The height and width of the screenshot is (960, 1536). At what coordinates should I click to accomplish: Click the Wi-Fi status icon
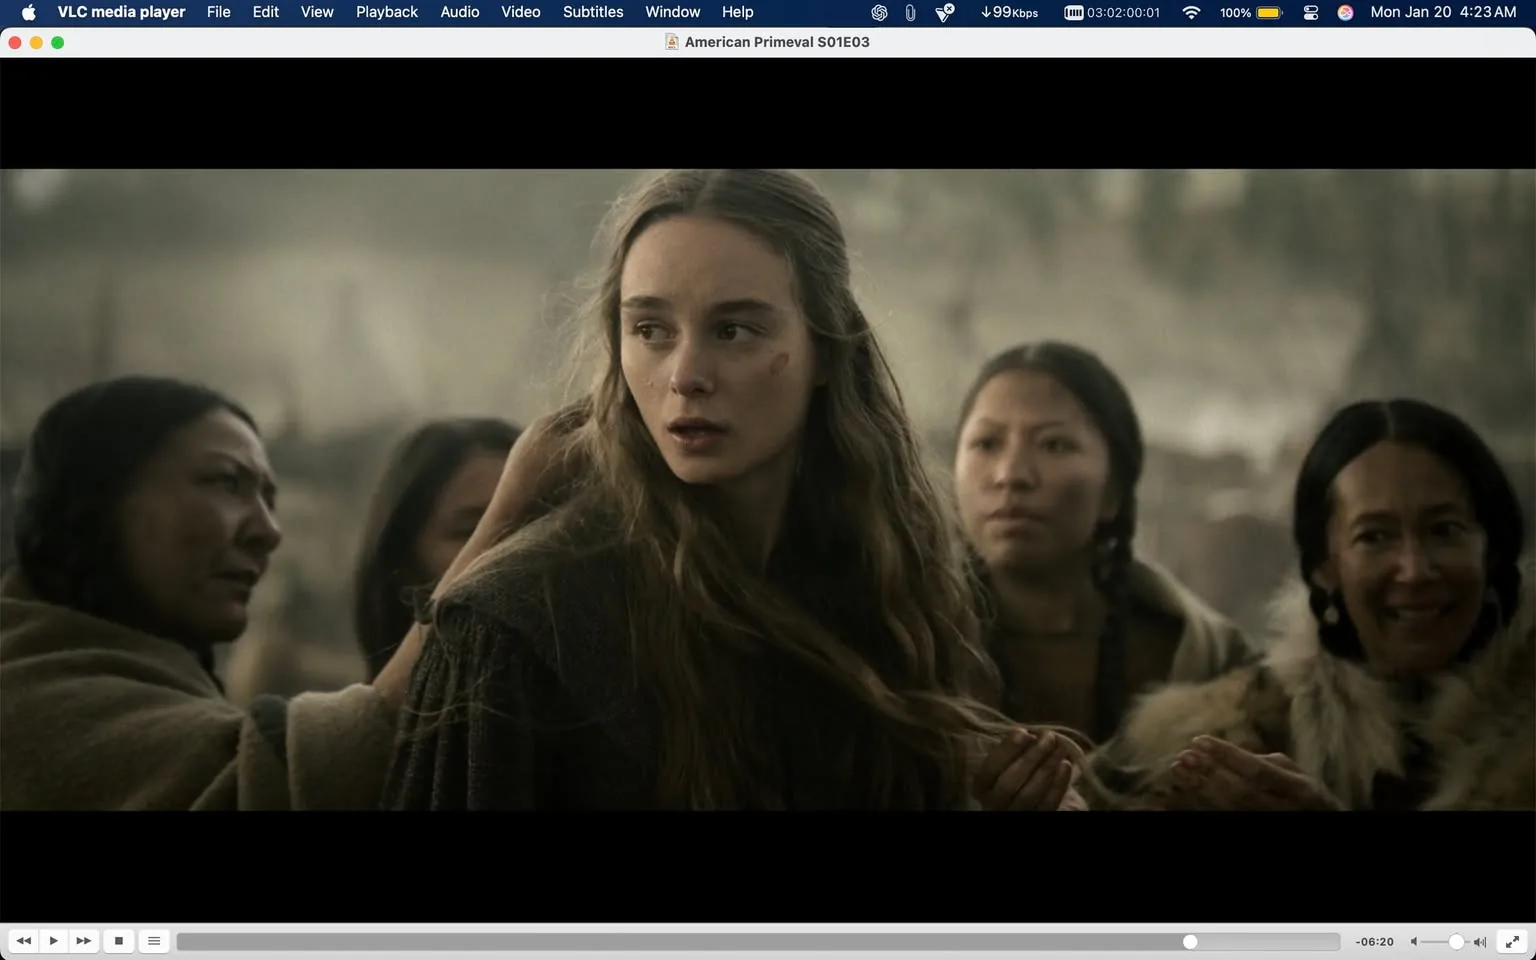[1191, 12]
